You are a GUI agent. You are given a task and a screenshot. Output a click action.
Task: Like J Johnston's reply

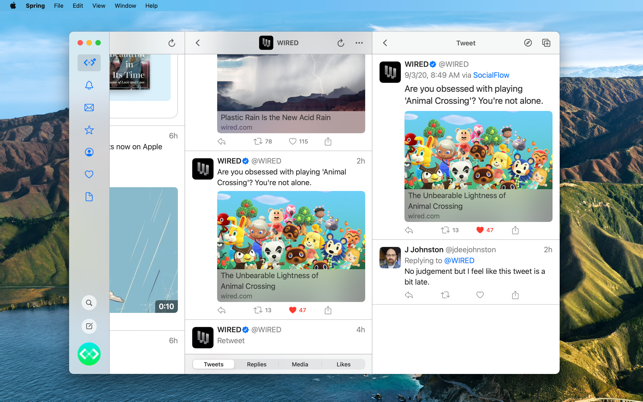(x=480, y=295)
